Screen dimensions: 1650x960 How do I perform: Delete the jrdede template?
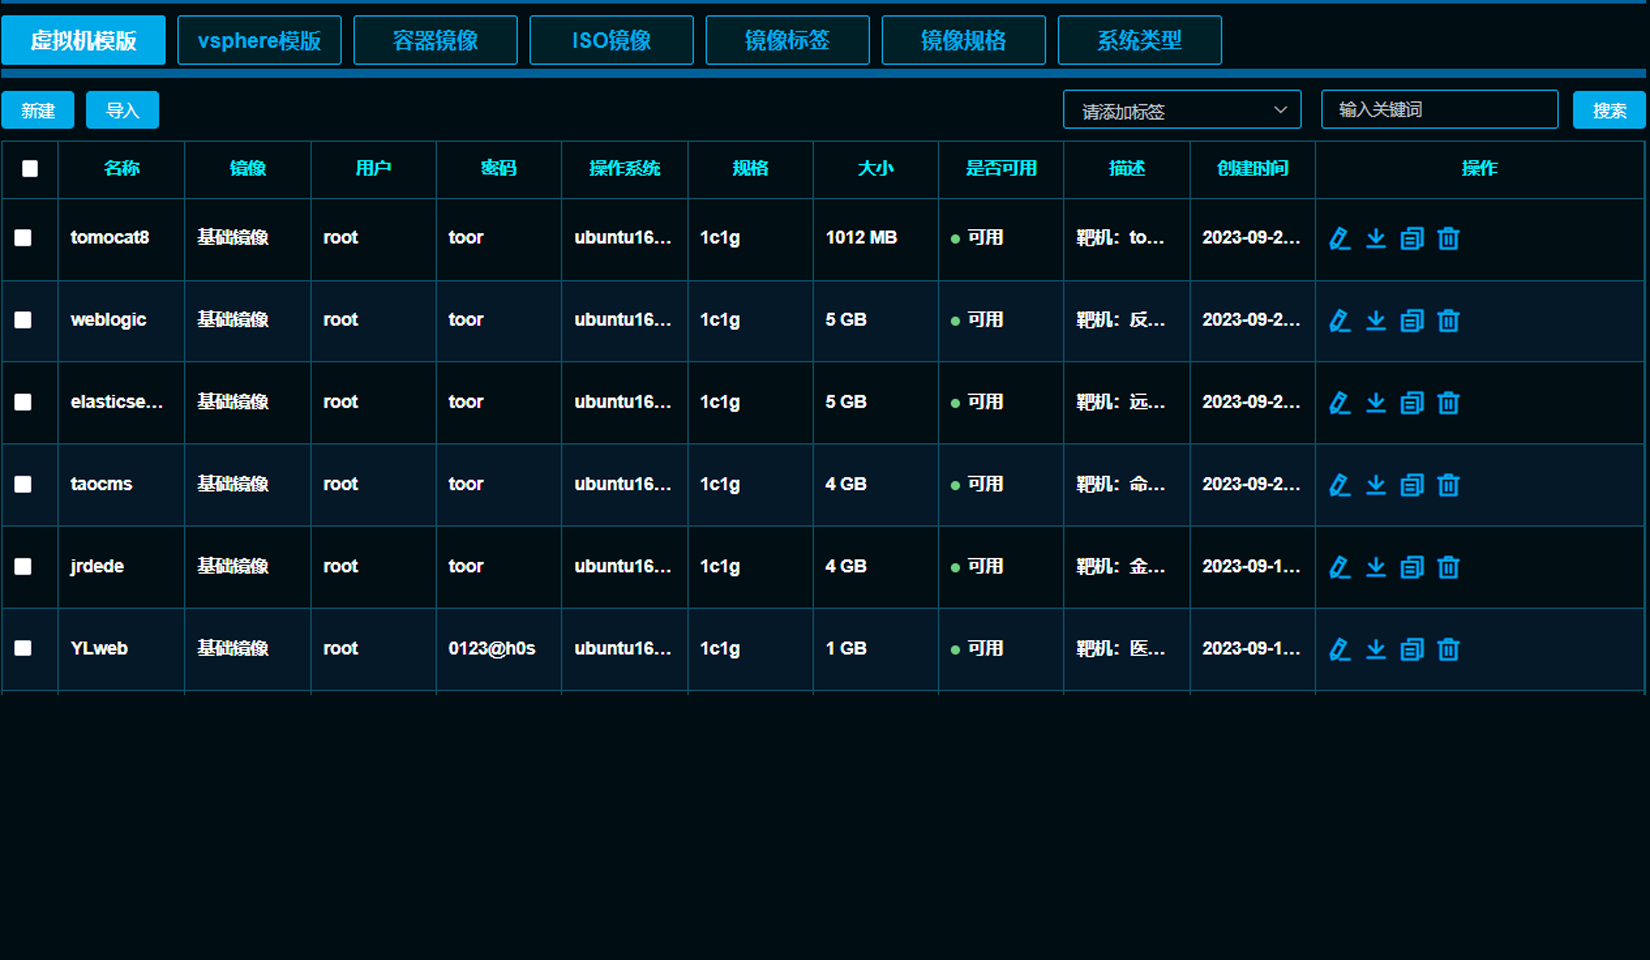click(1448, 567)
